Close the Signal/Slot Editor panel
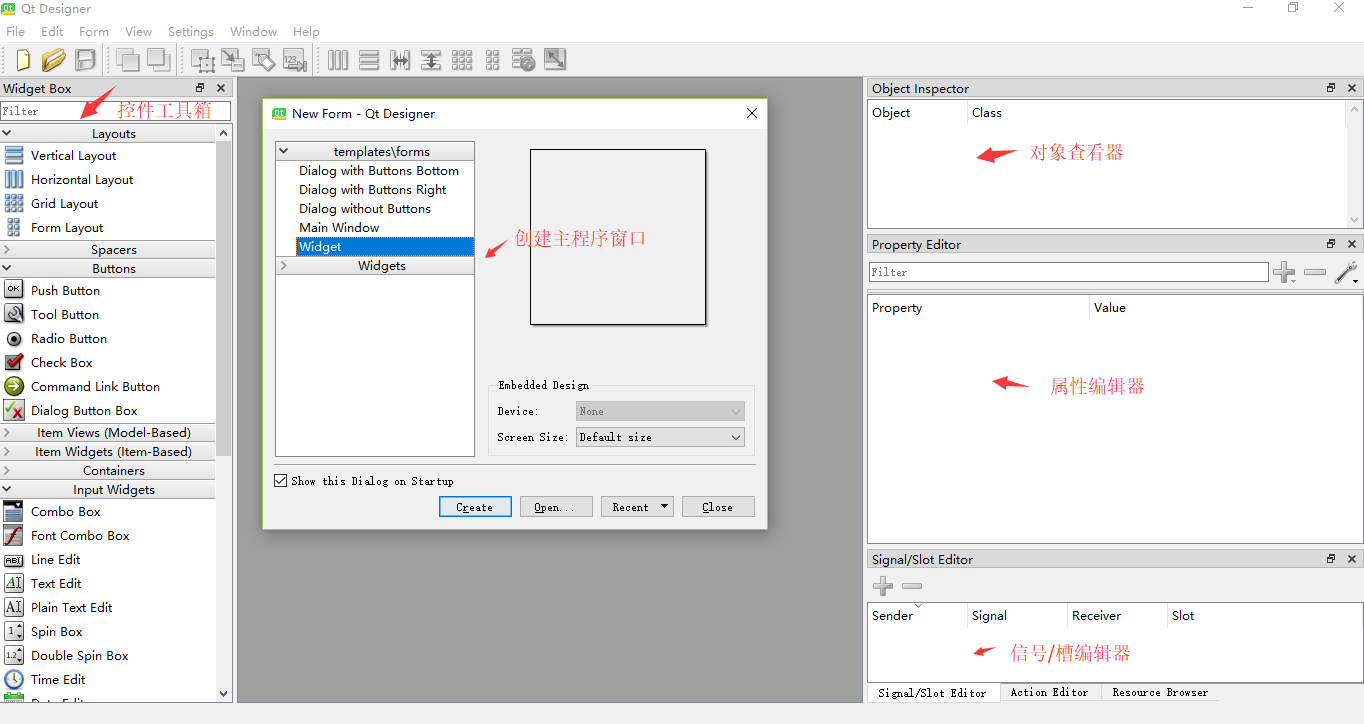 (1352, 559)
